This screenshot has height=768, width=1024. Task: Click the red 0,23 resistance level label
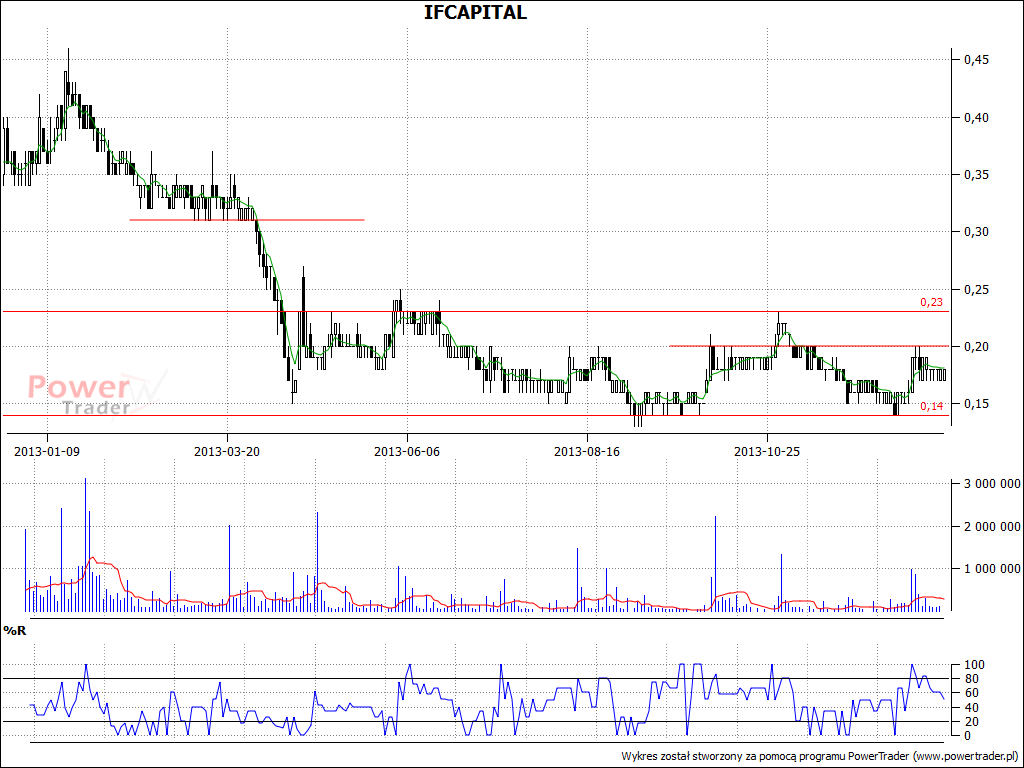932,302
